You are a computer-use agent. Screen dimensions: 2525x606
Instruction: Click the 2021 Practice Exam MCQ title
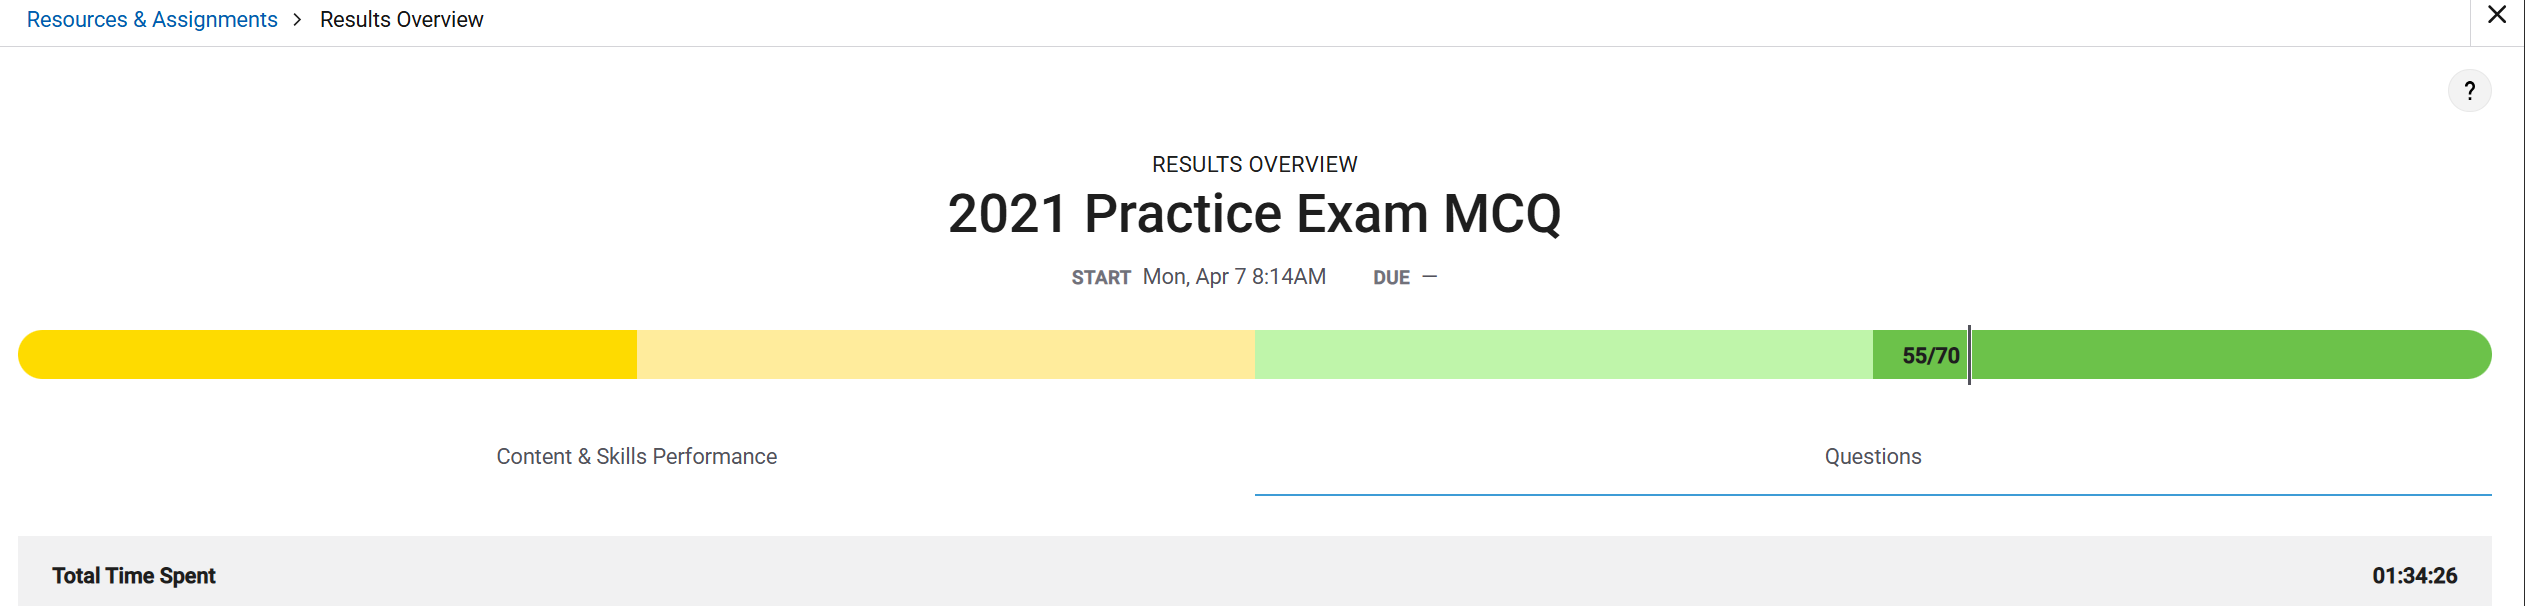tap(1255, 214)
